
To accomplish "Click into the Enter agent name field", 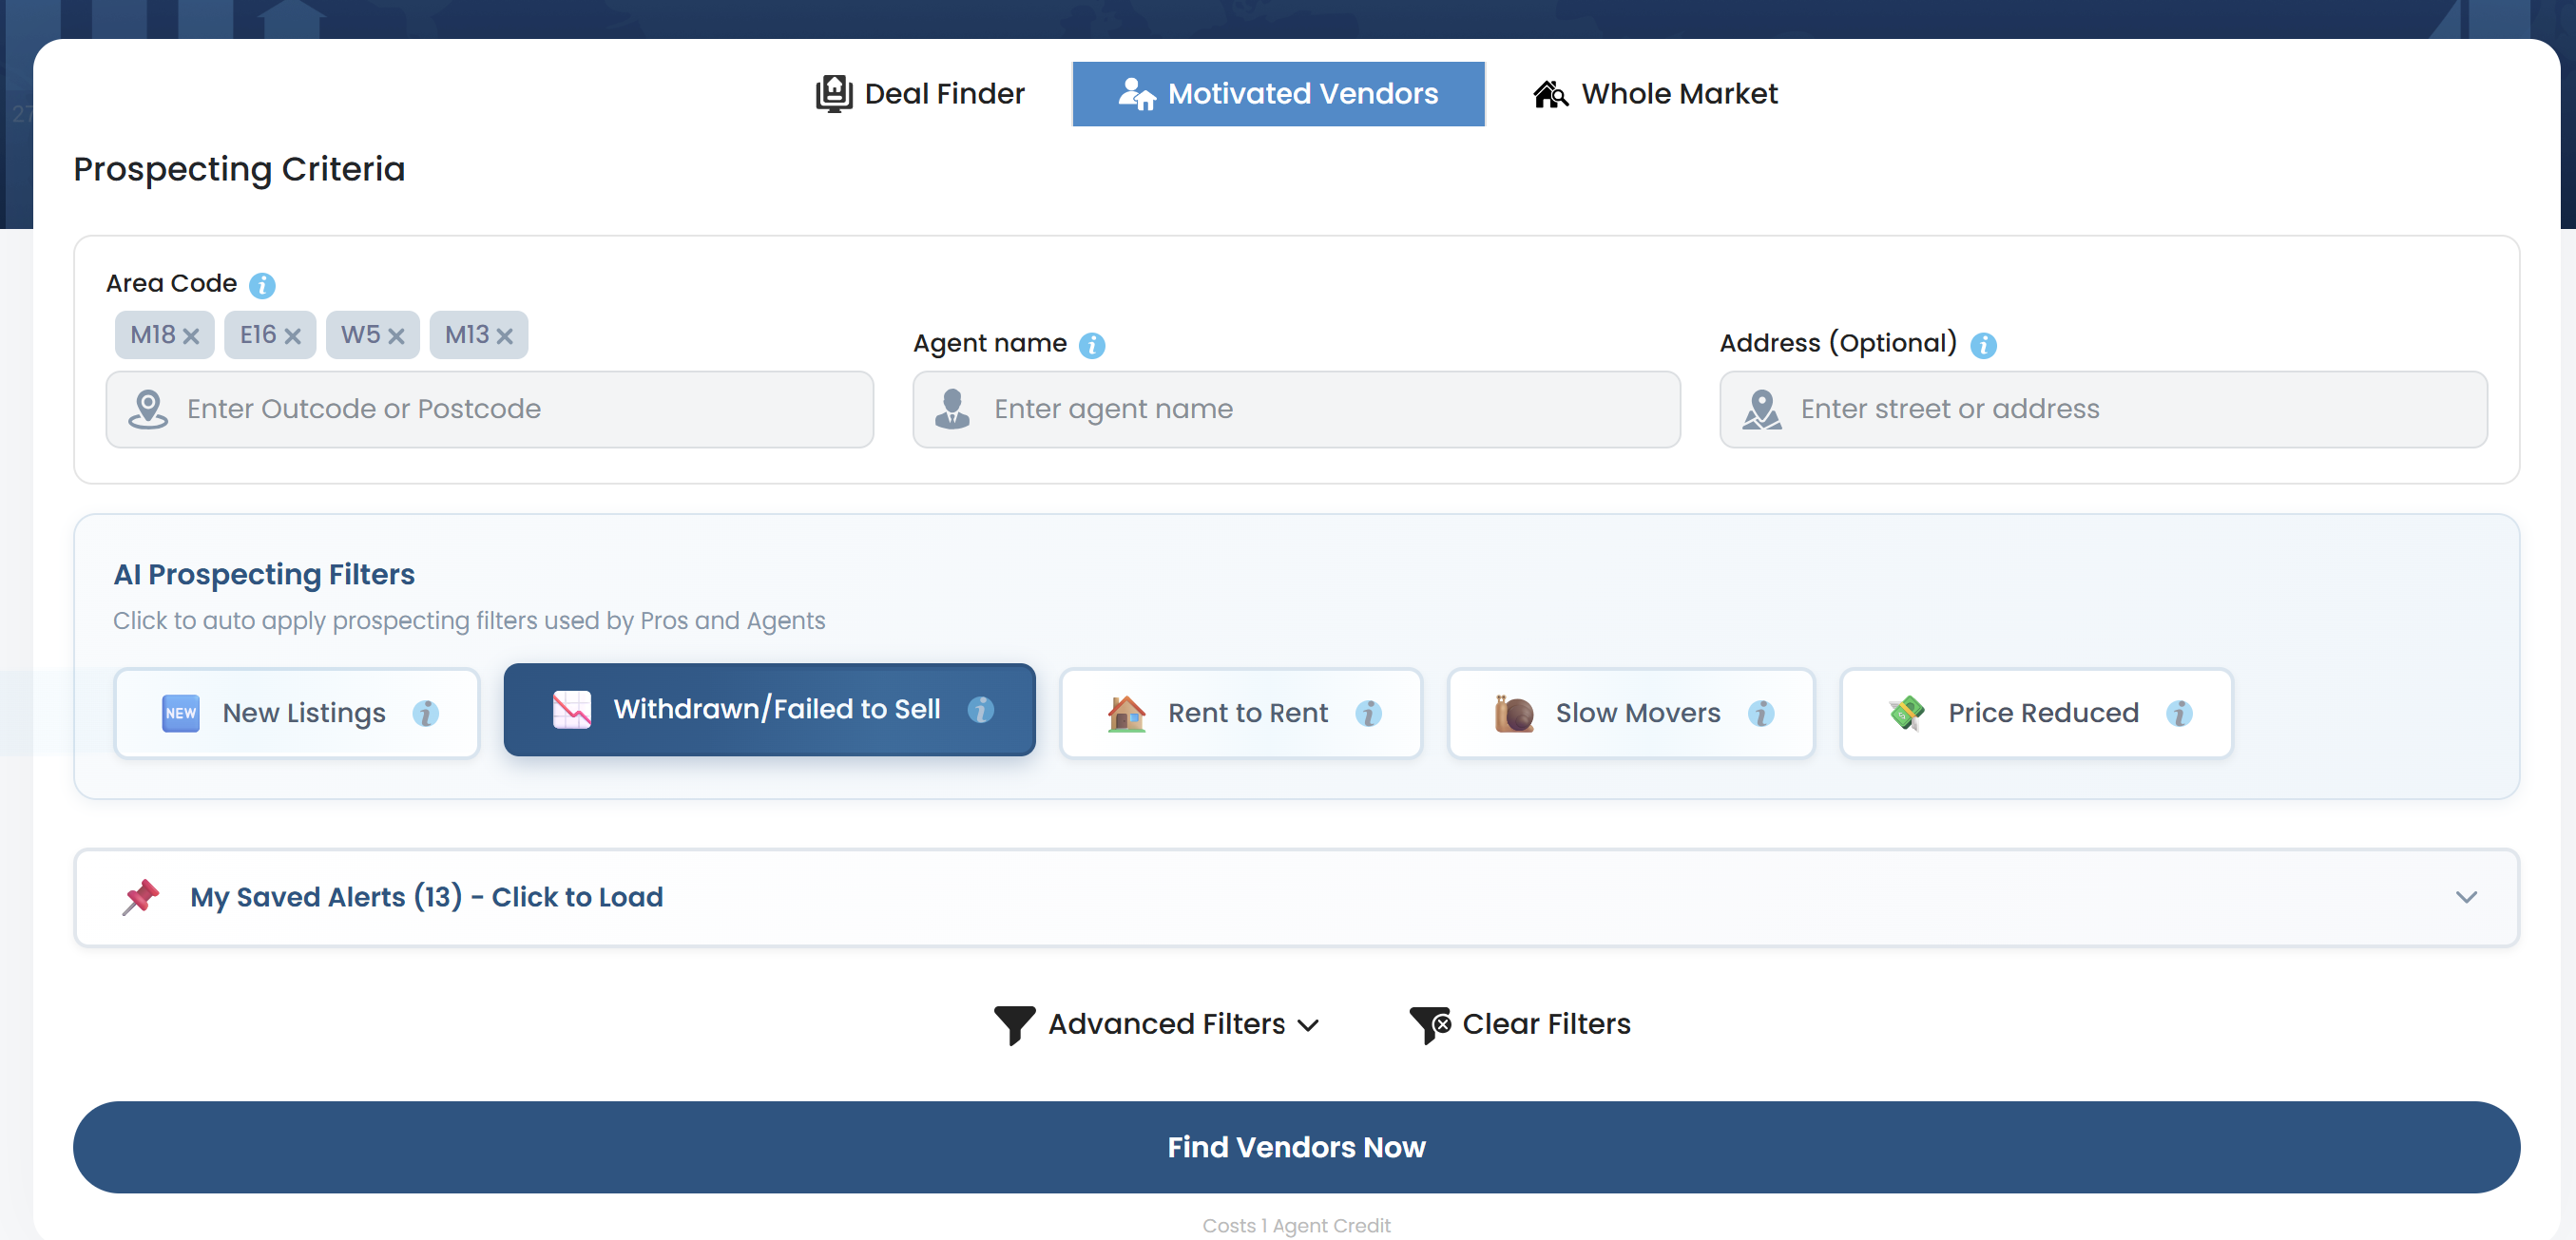I will pyautogui.click(x=1296, y=409).
